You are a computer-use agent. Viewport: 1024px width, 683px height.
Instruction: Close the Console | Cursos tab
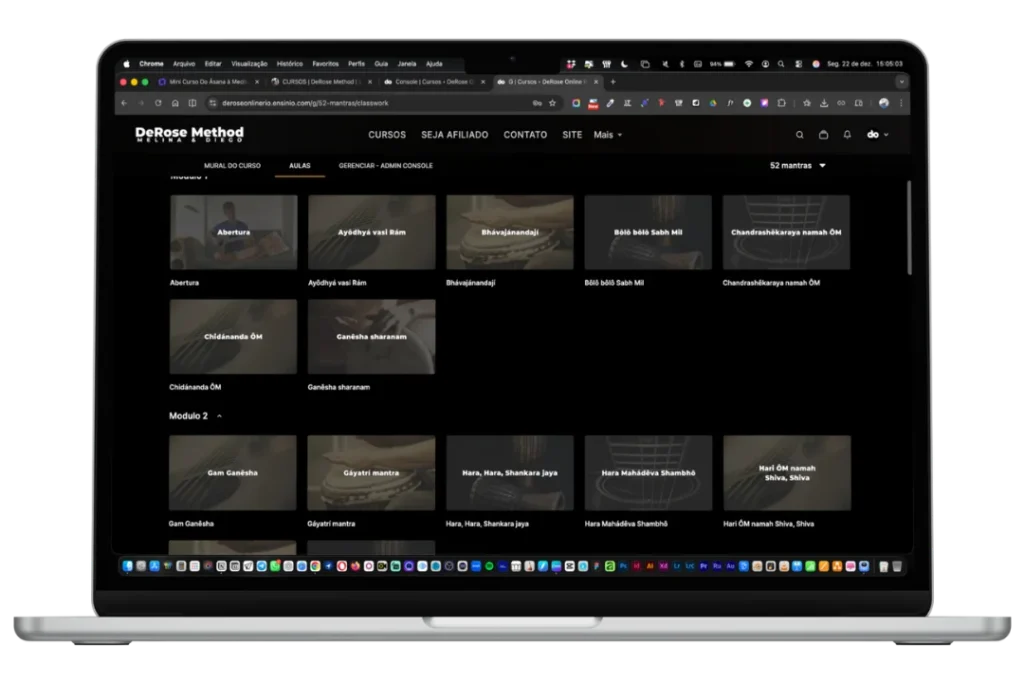pos(483,82)
